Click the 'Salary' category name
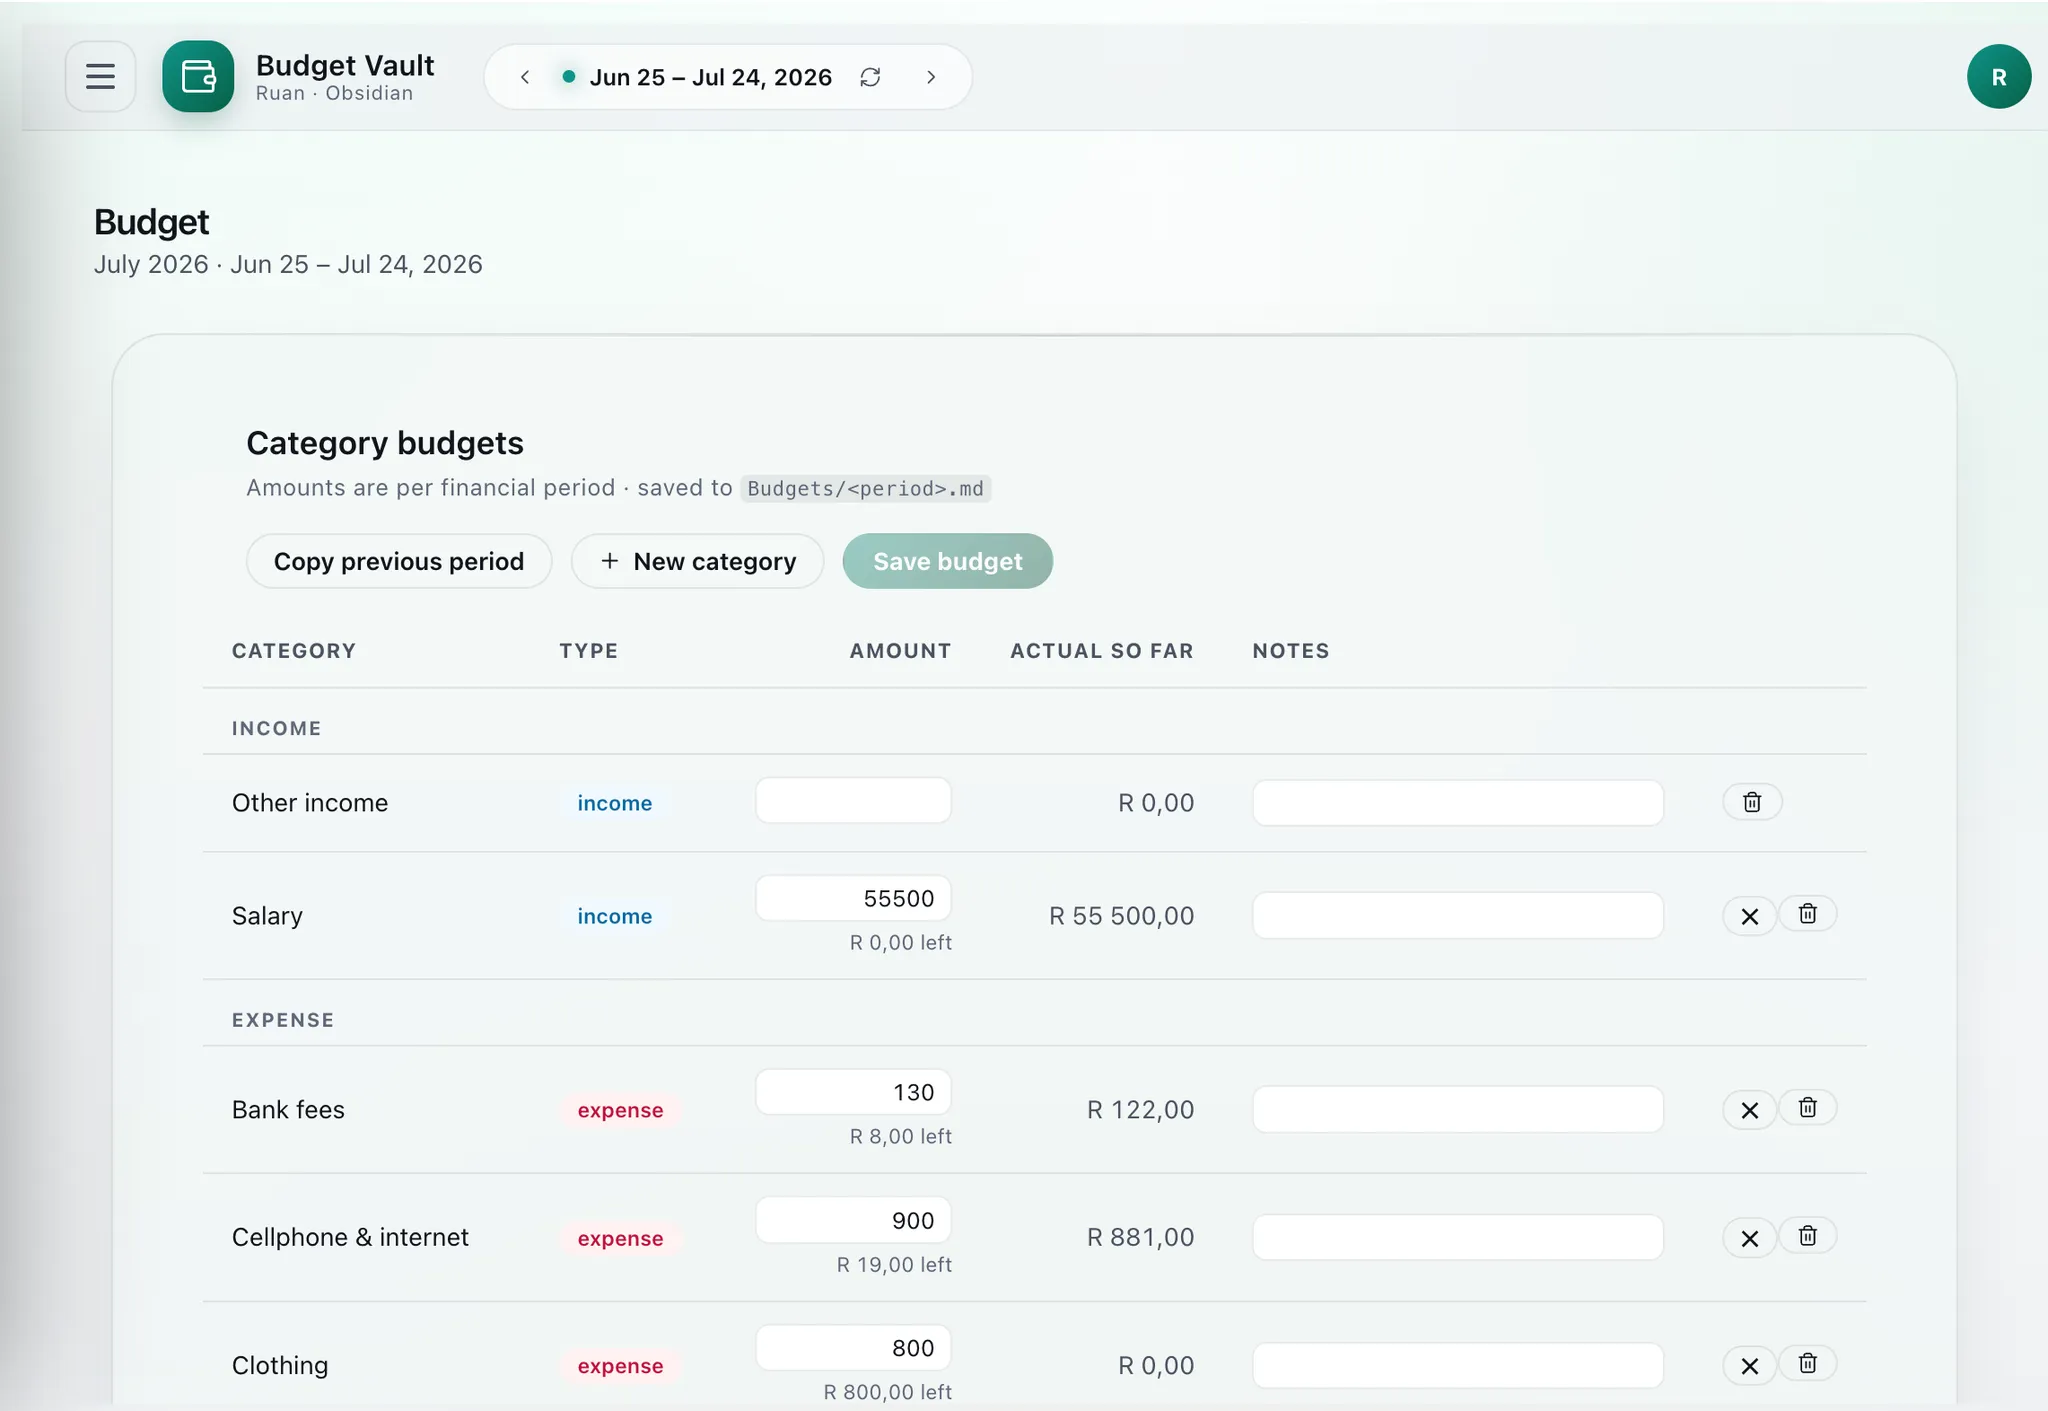 267,916
